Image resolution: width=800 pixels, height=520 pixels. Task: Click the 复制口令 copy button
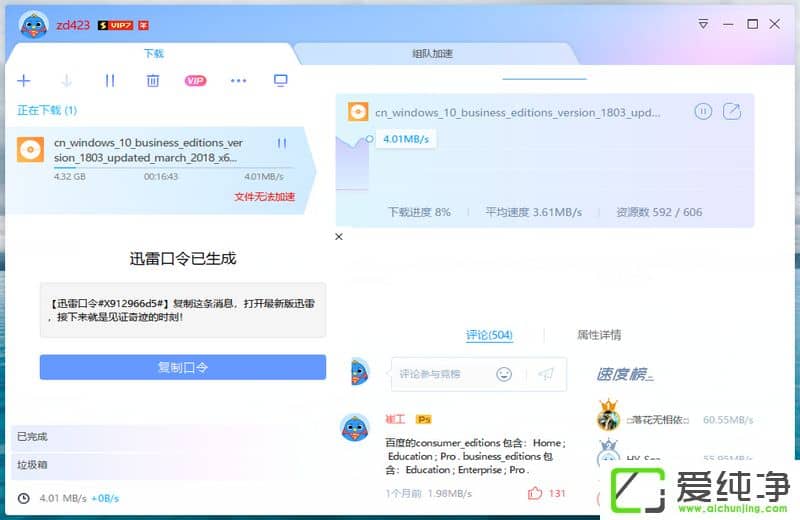(183, 367)
